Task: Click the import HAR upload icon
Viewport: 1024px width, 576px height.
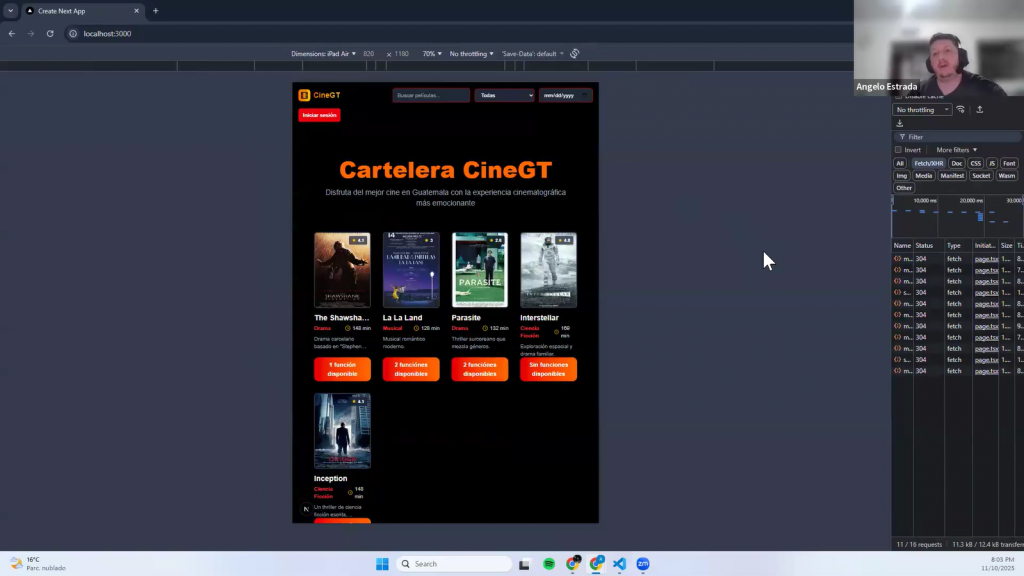Action: point(980,110)
